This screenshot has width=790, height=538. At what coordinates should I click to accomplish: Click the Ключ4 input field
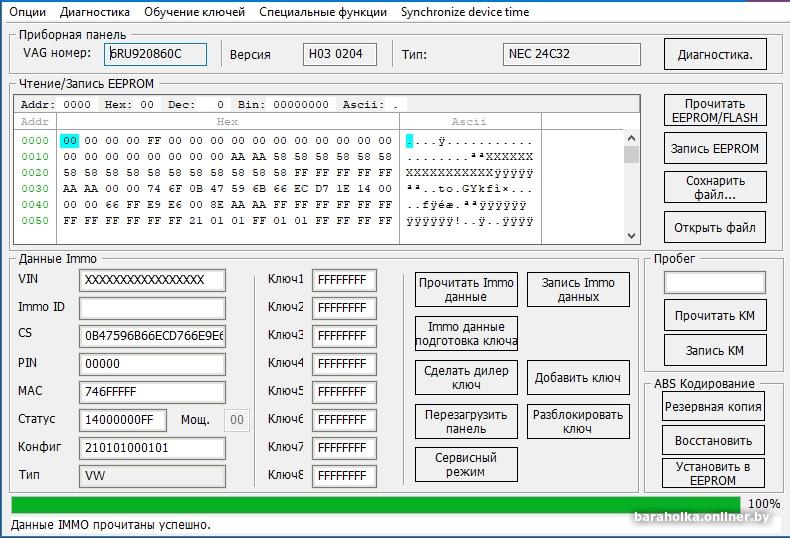click(x=344, y=364)
